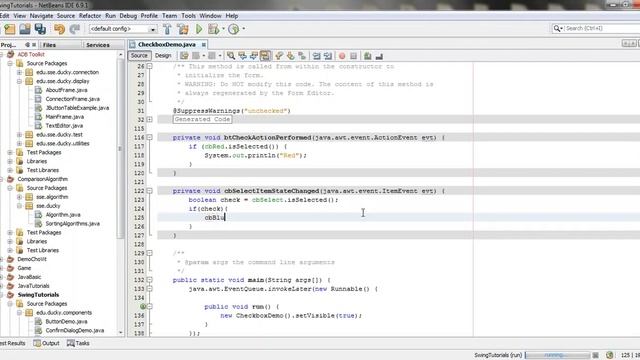Collapse the javadoc fold at line 129
640x360 pixels.
pyautogui.click(x=150, y=253)
